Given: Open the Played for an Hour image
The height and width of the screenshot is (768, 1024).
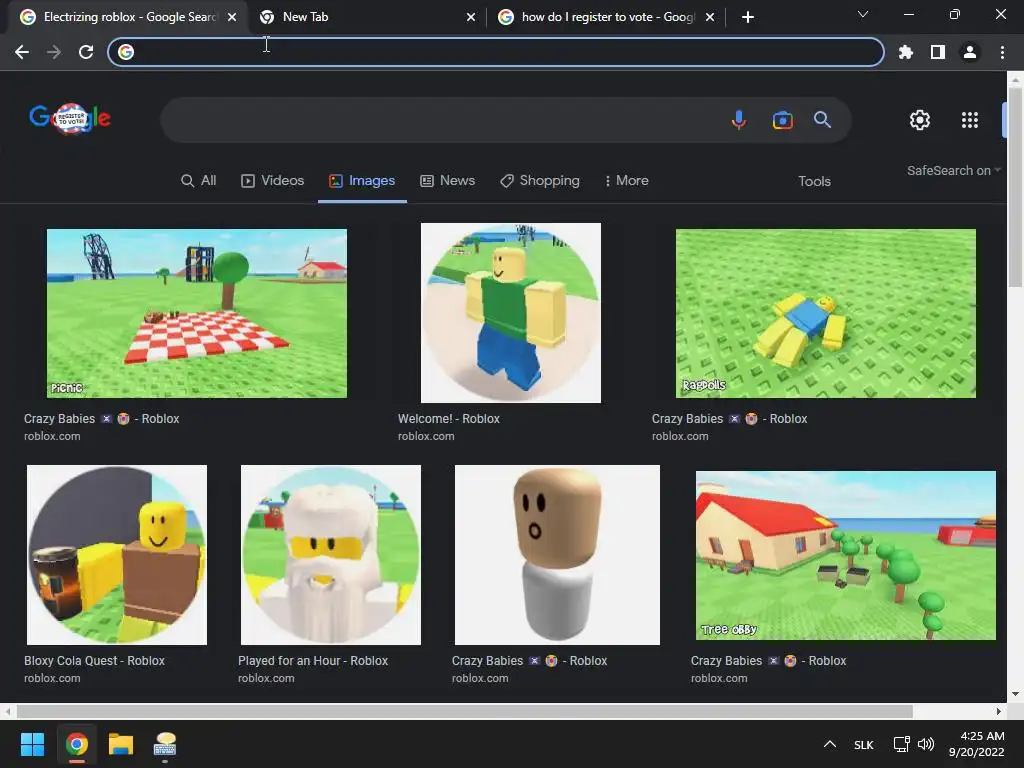Looking at the screenshot, I should [x=330, y=555].
